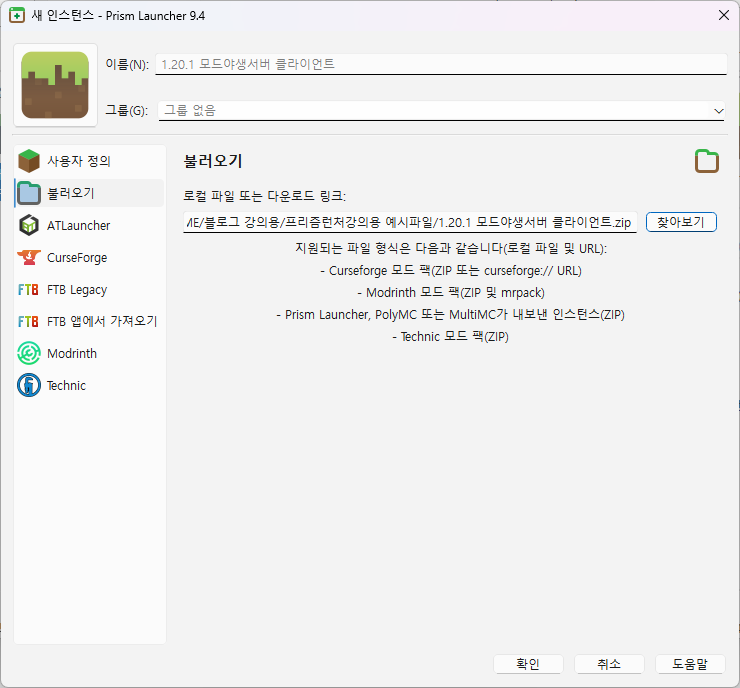The width and height of the screenshot is (740, 688).
Task: Open the 불러오기 import page
Action: coord(90,193)
